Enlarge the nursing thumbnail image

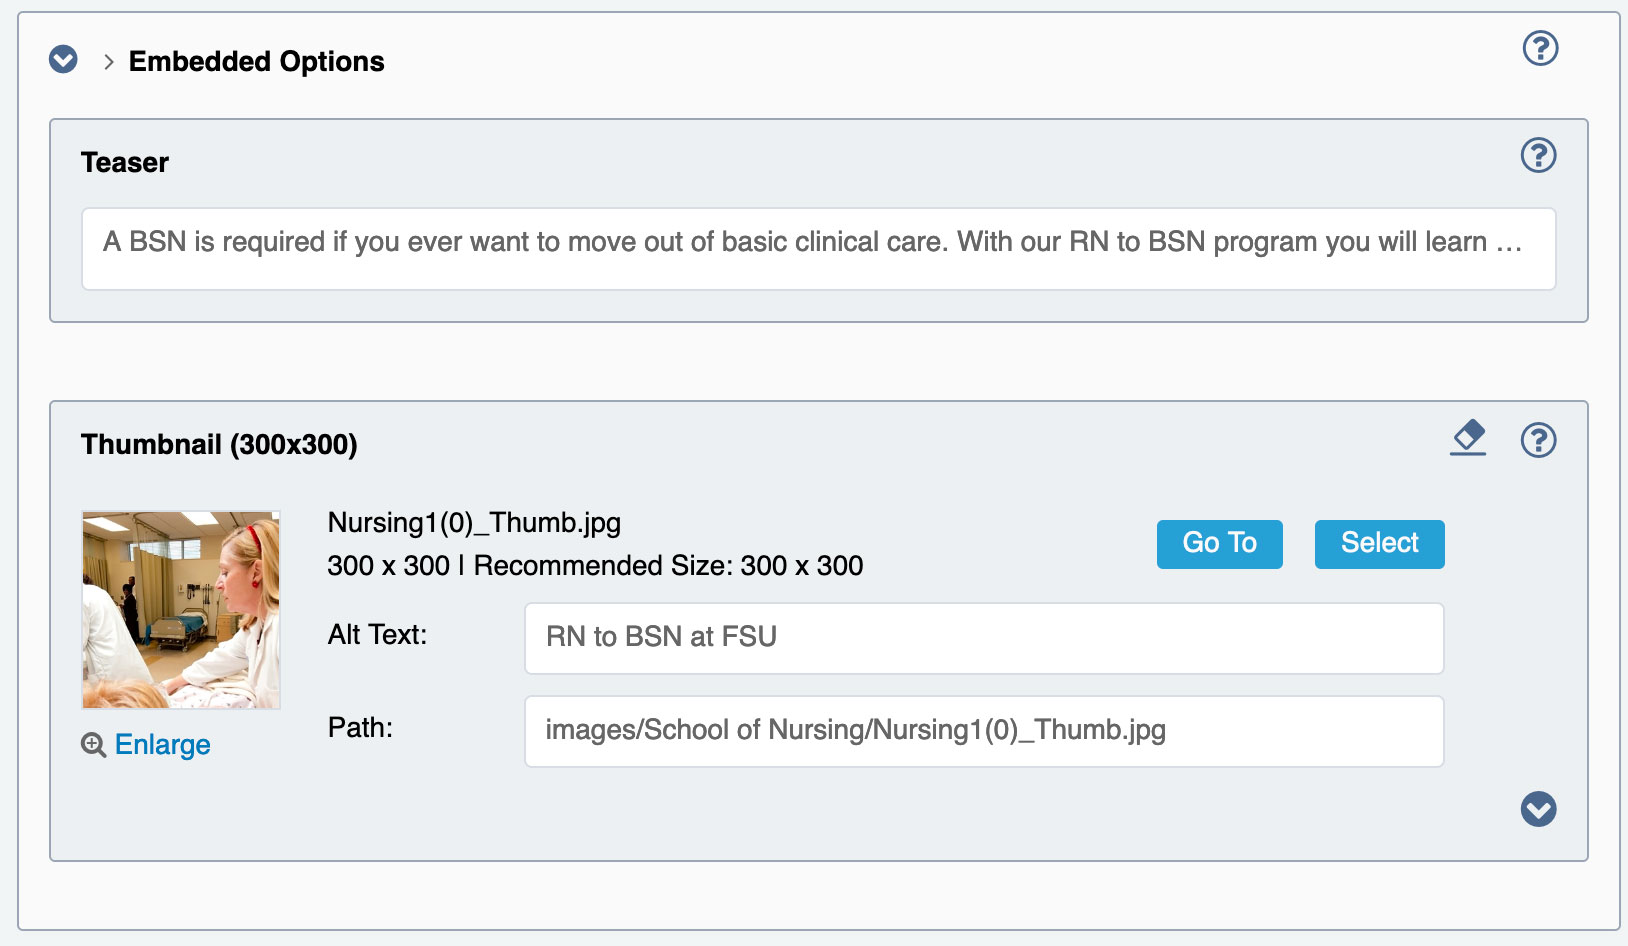[x=162, y=745]
